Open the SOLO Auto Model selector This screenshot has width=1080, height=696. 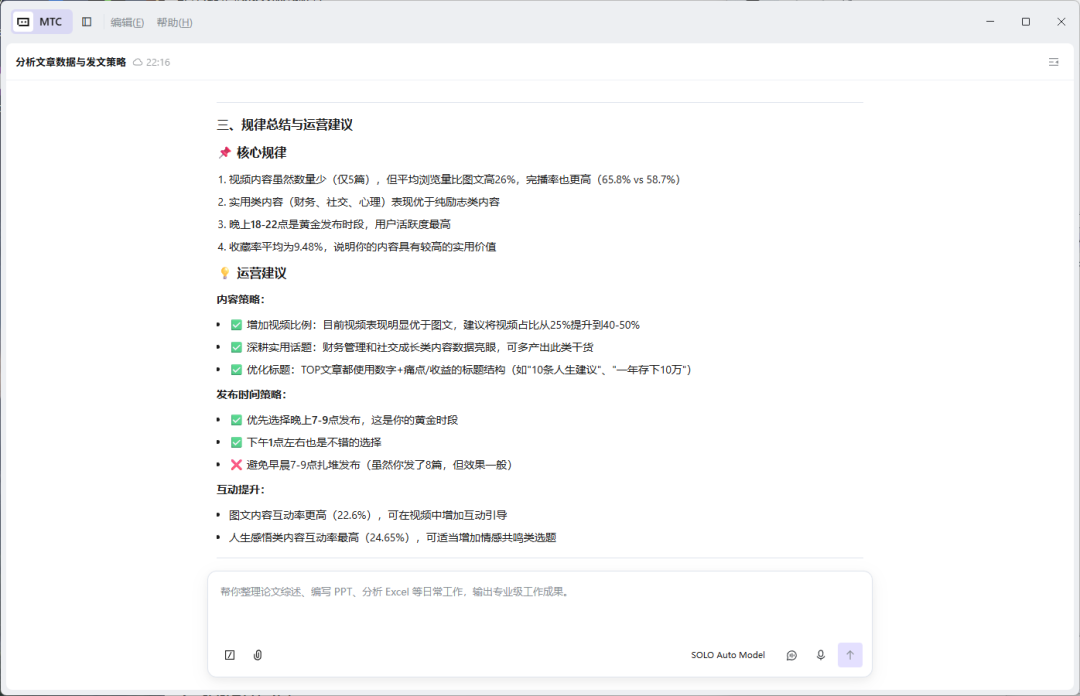pyautogui.click(x=728, y=655)
